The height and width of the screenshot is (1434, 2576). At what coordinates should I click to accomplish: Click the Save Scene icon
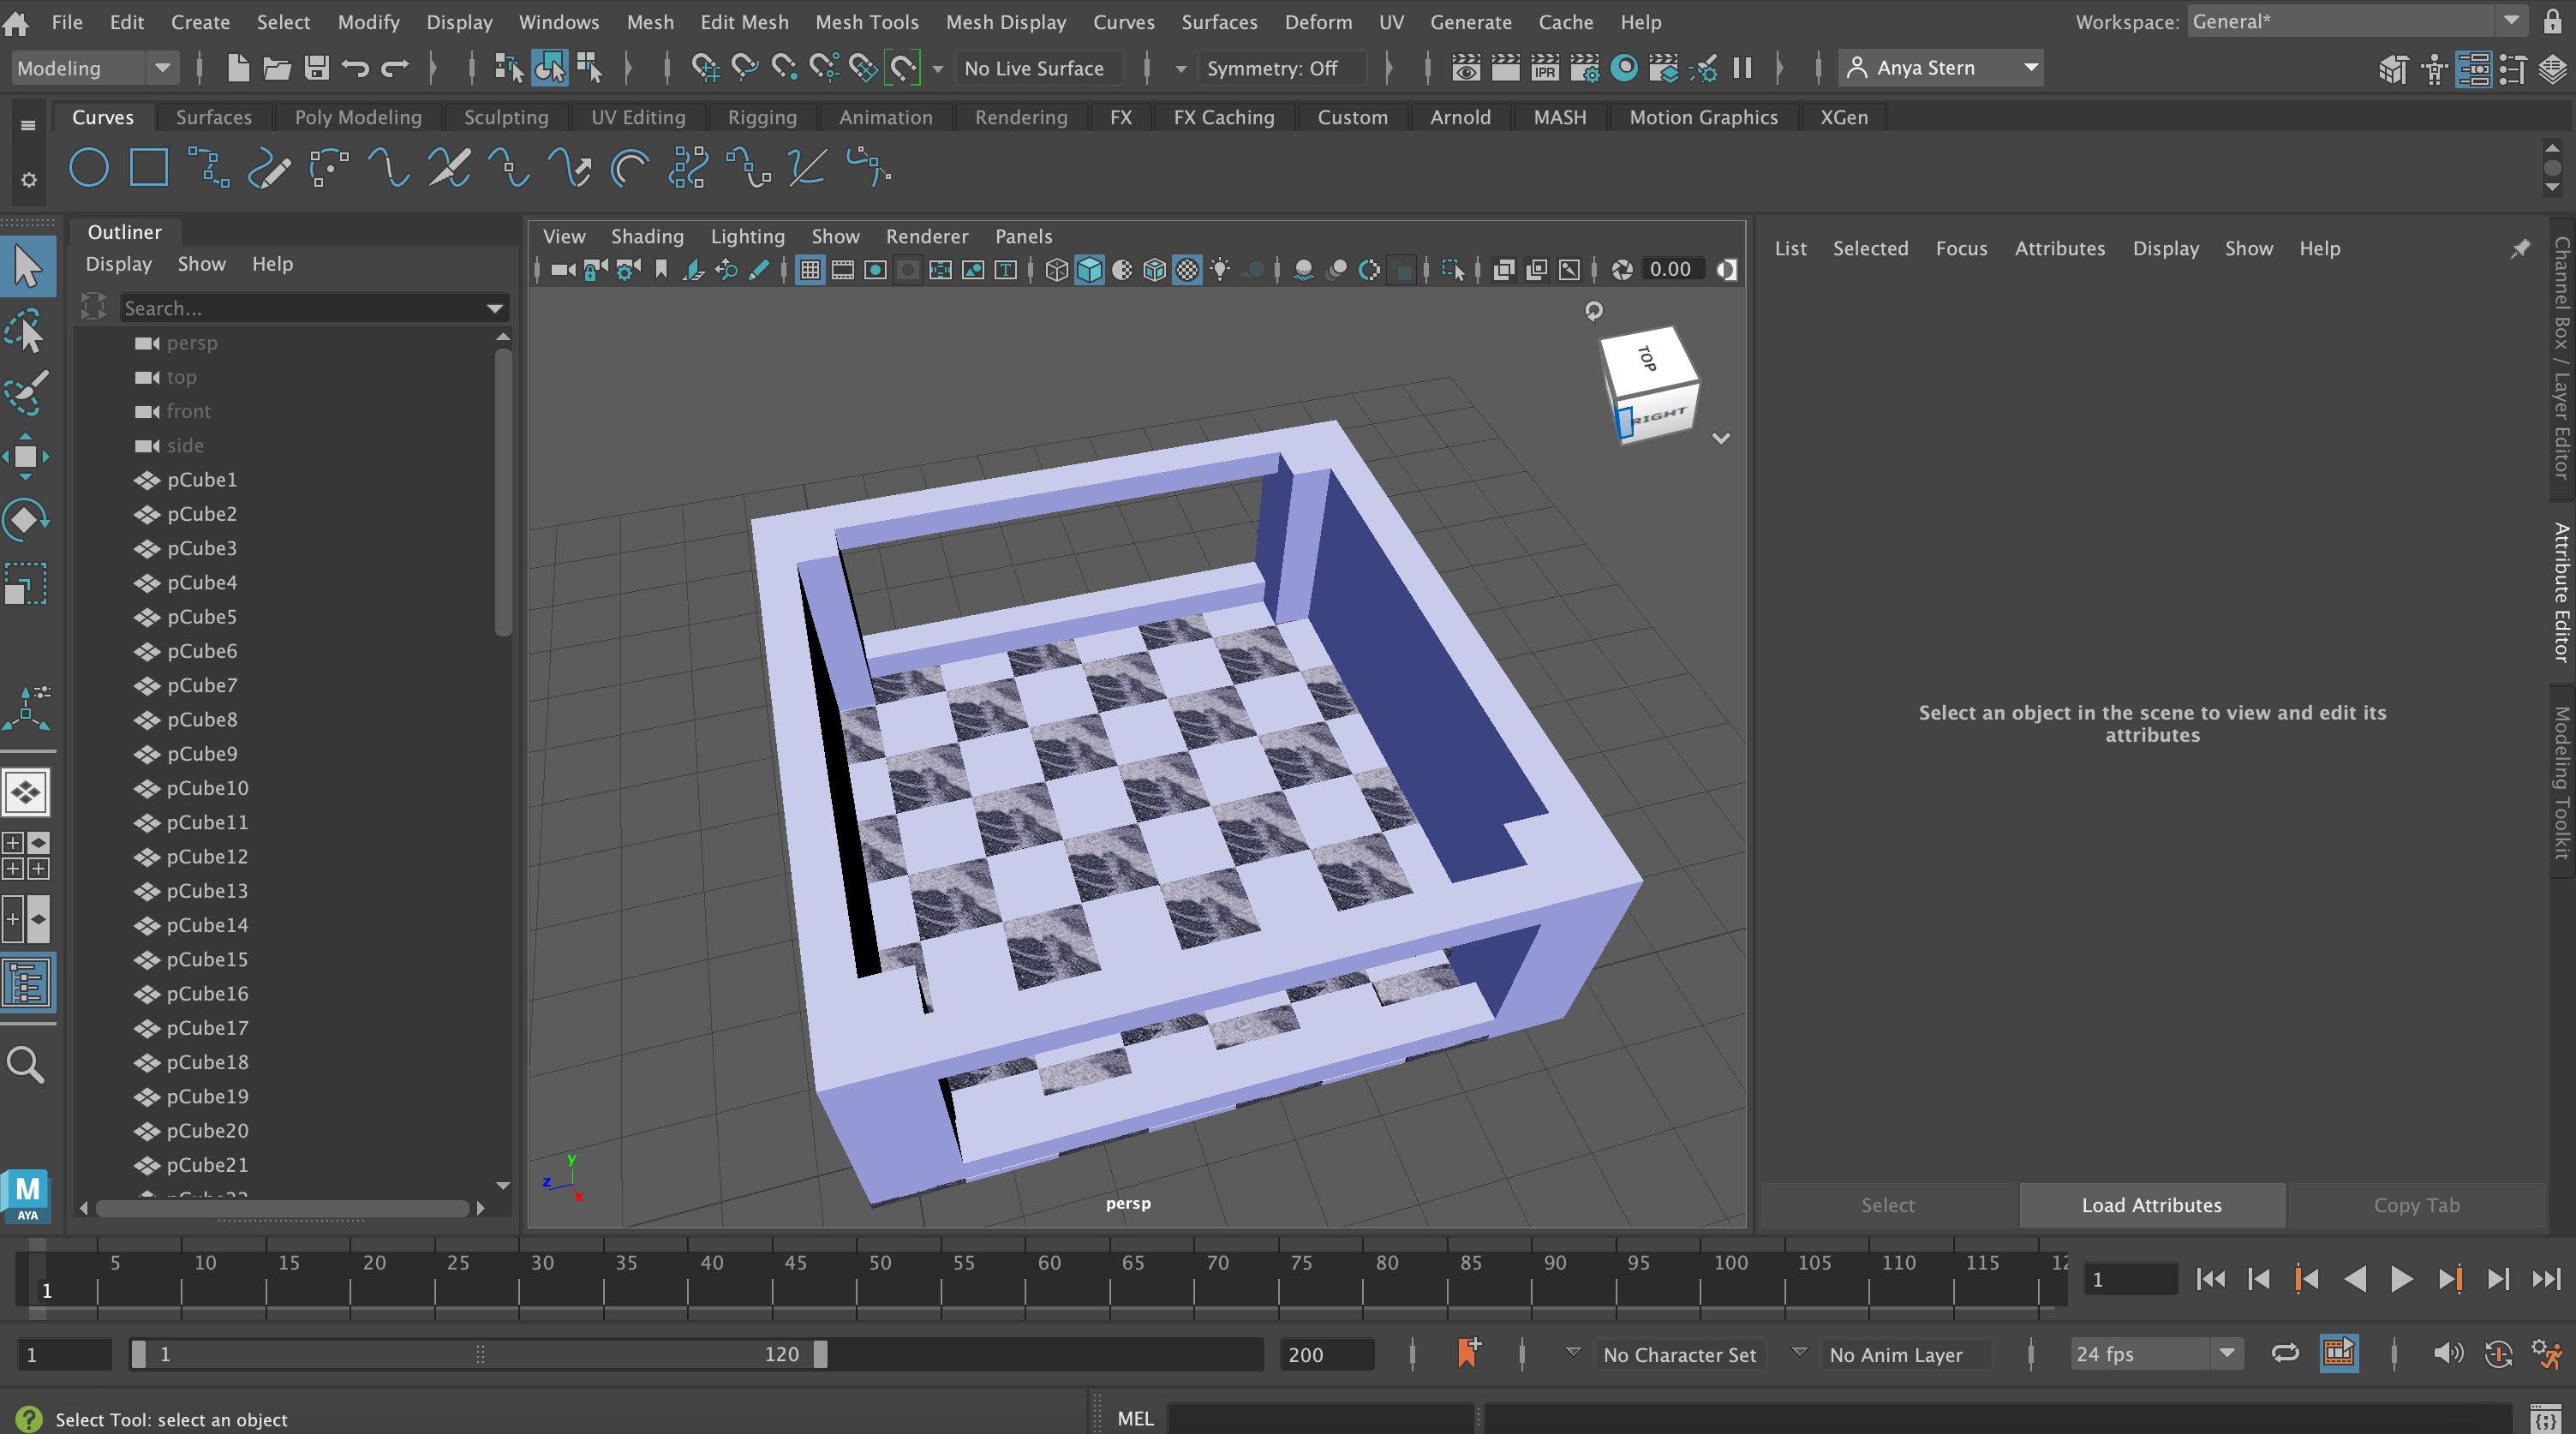(317, 68)
